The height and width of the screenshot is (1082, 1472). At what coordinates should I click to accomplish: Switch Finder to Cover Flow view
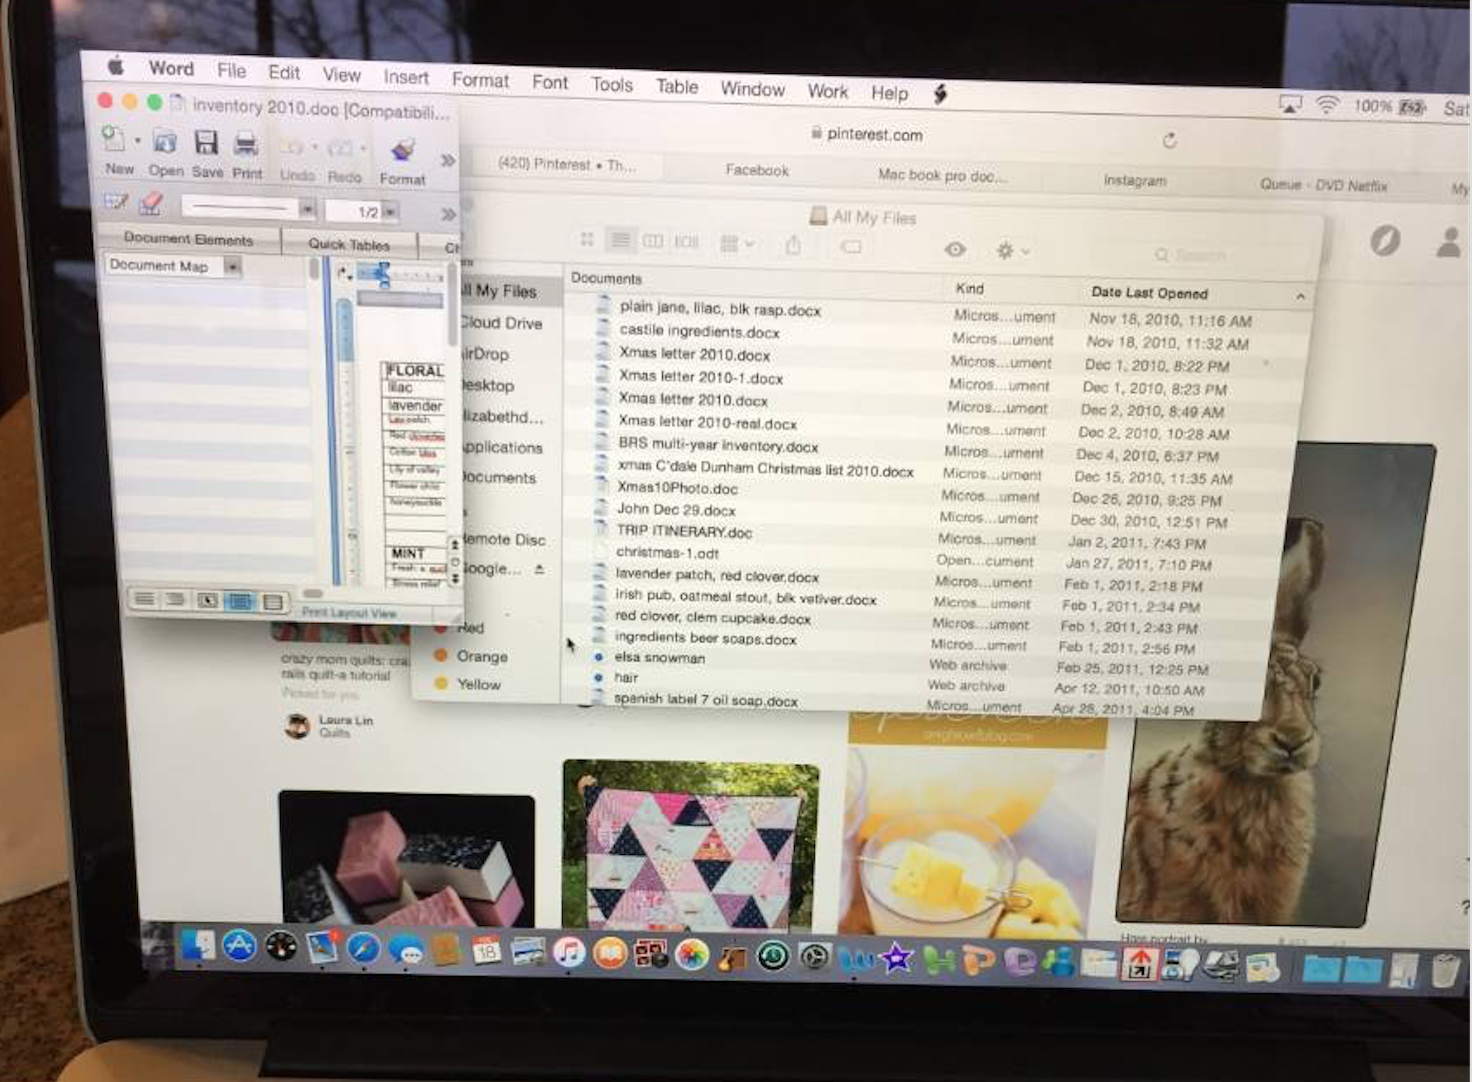[x=686, y=242]
